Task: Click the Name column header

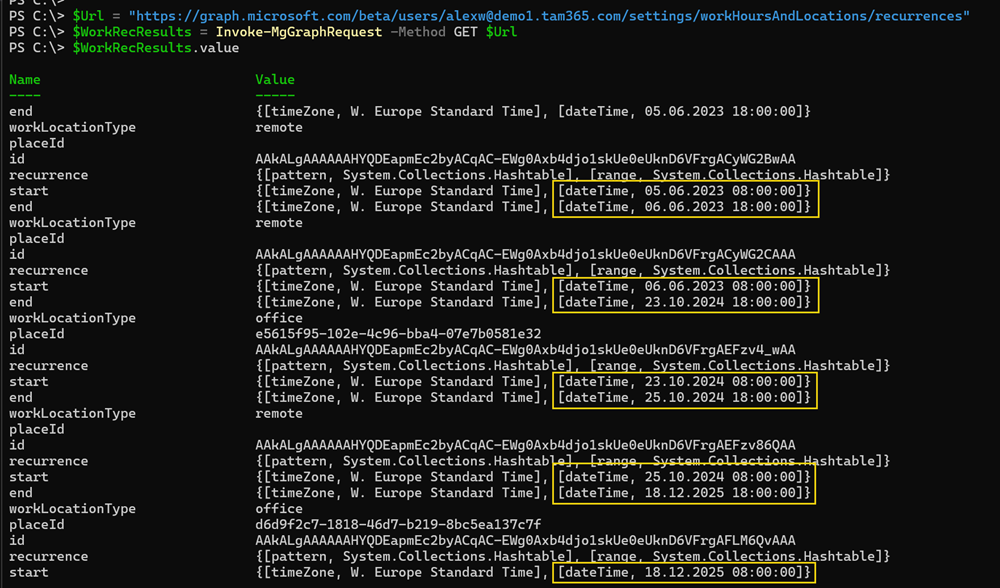Action: pyautogui.click(x=25, y=80)
